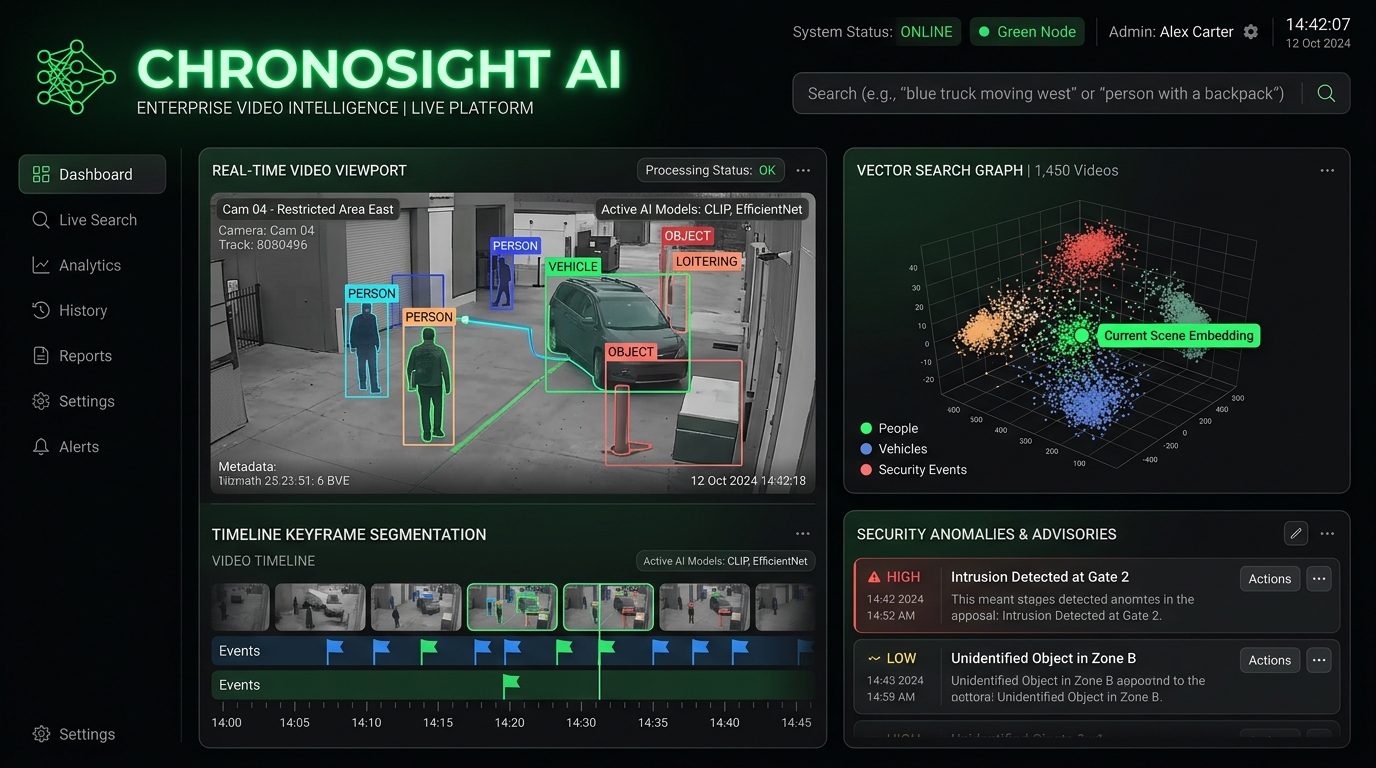Click the red HIGH severity warning icon
Viewport: 1376px width, 768px height.
[x=874, y=577]
